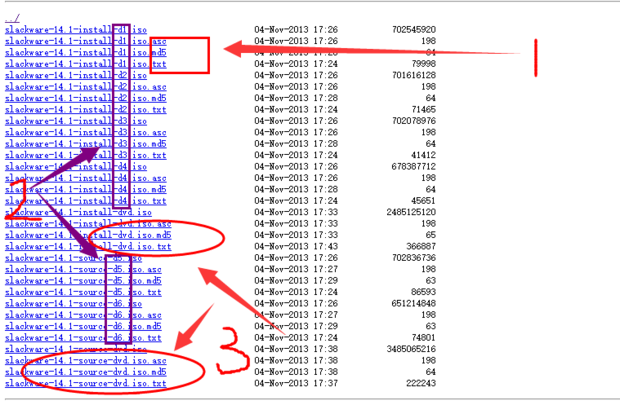620x405 pixels.
Task: Open slackware-14.1-source-d5.iso.md5 link
Action: (83, 281)
